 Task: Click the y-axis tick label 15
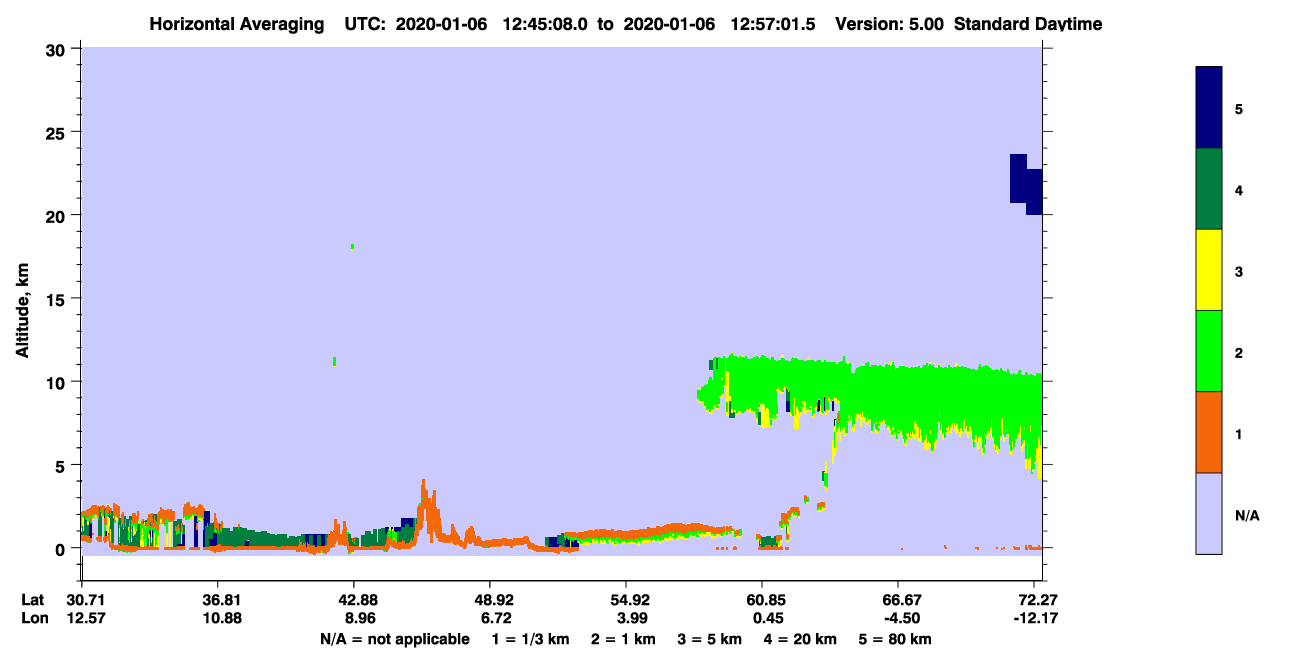click(x=58, y=299)
